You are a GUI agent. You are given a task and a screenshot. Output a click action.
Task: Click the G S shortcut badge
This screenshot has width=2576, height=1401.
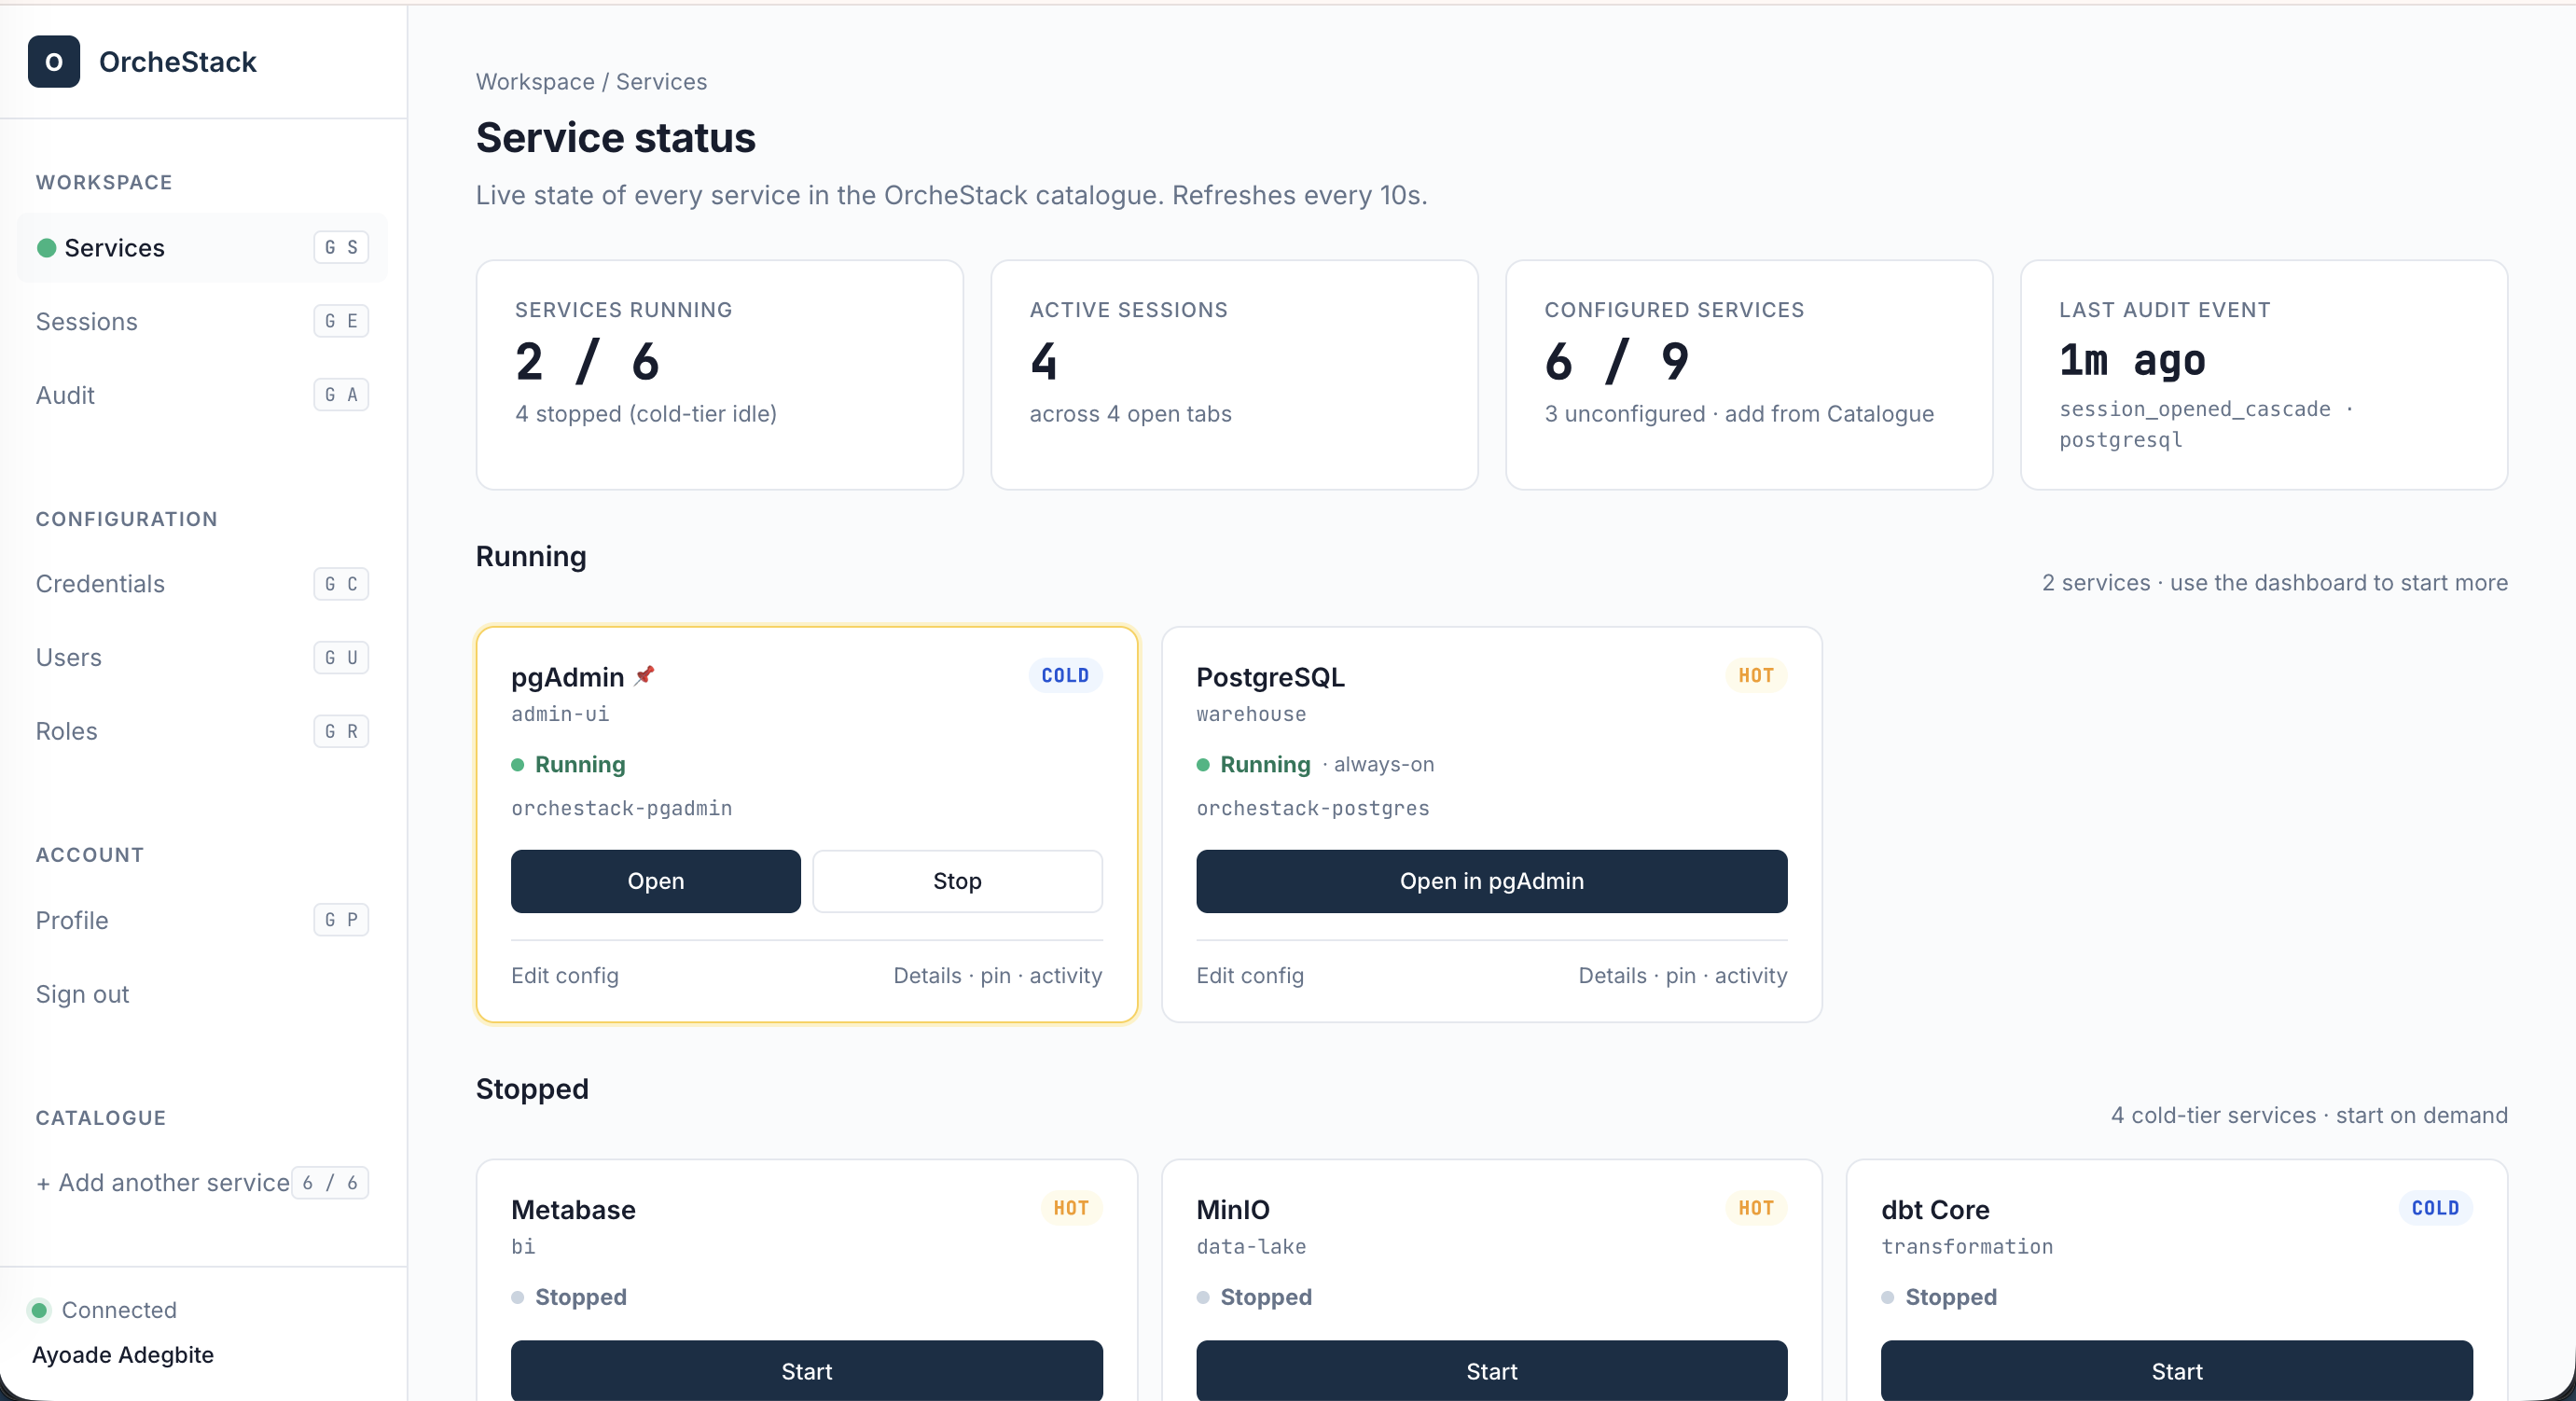point(341,248)
